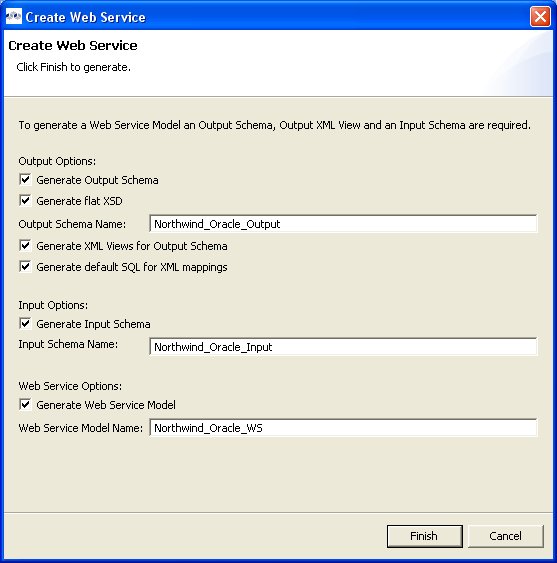Click the Output Schema Name field
This screenshot has height=563, width=557.
343,224
